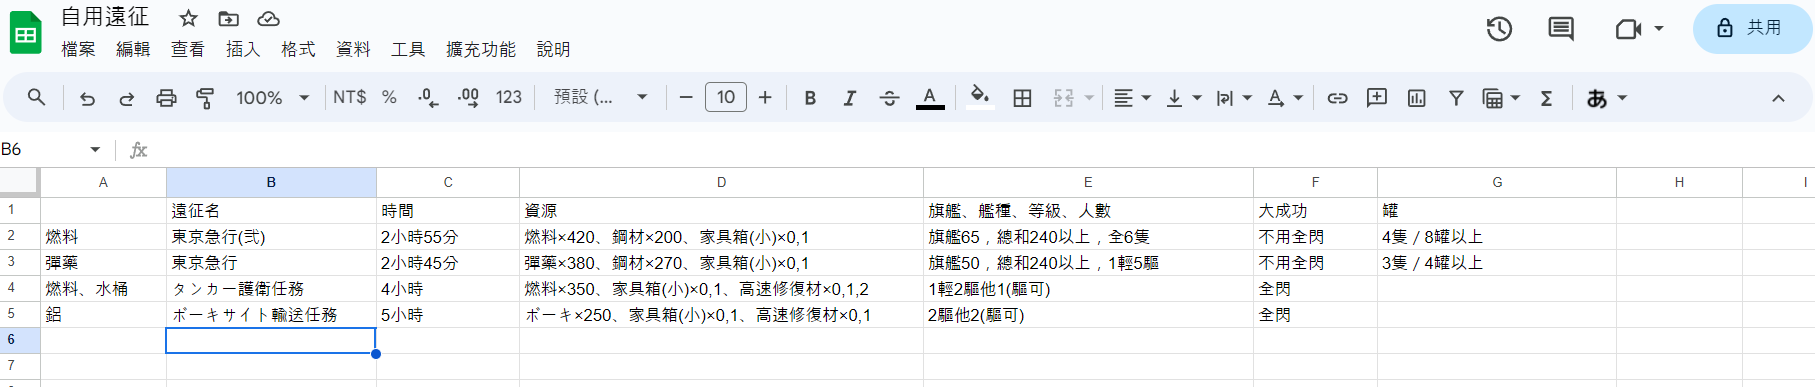Click the paint format roller icon
The width and height of the screenshot is (1815, 387).
click(205, 98)
